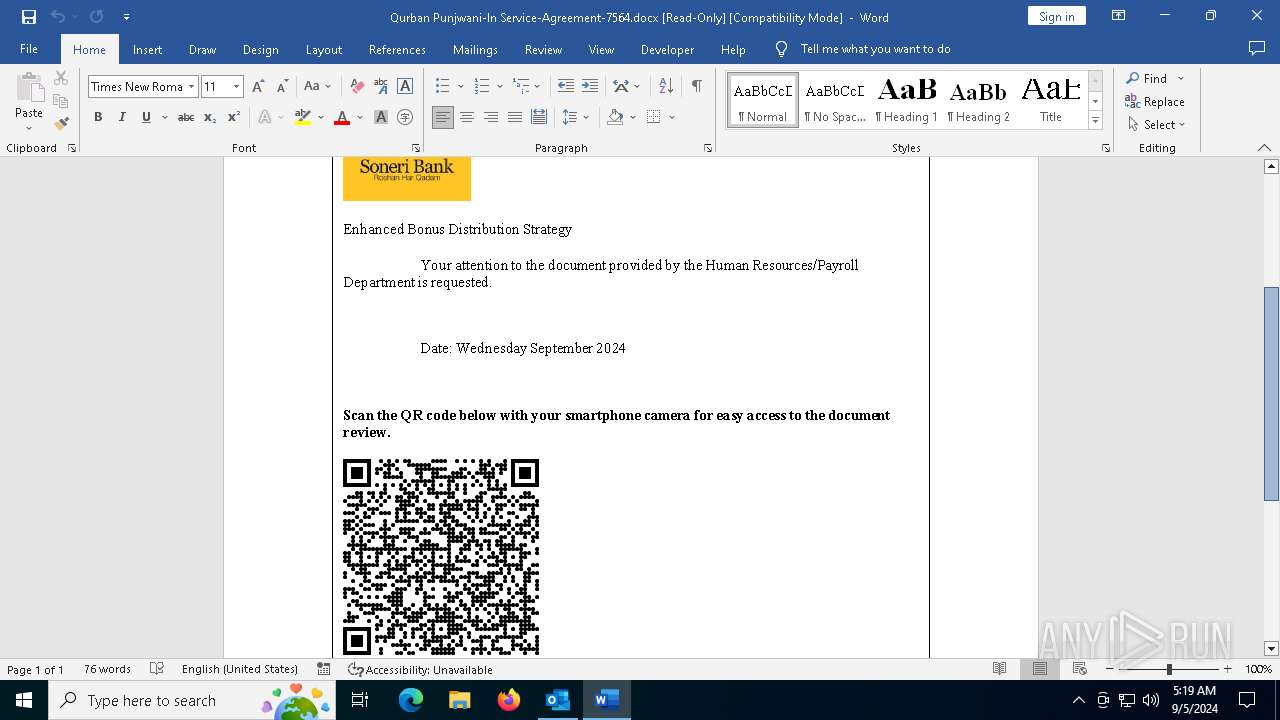The height and width of the screenshot is (720, 1280).
Task: Justify the paragraph text
Action: (515, 117)
